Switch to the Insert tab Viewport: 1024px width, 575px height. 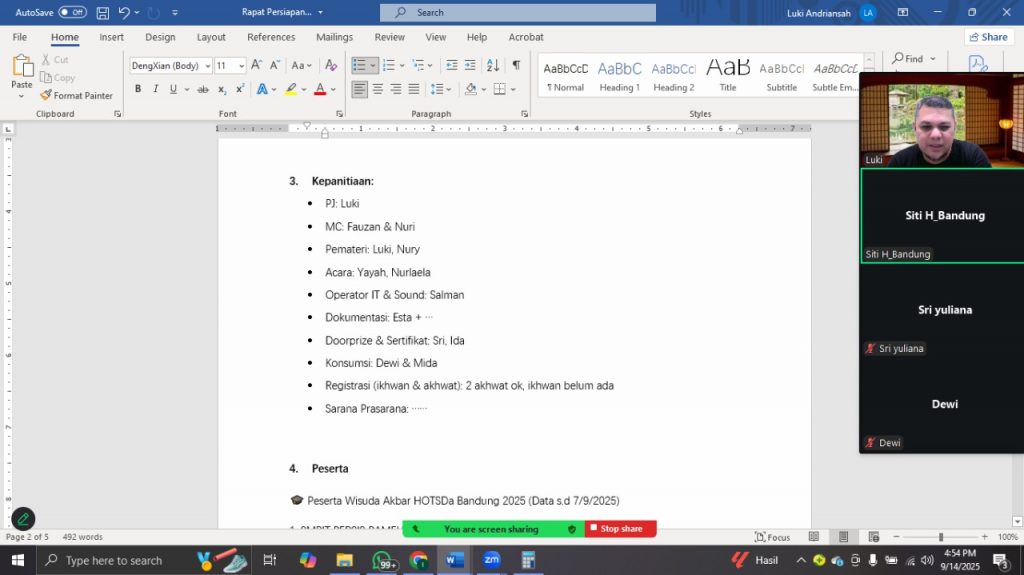click(x=112, y=37)
